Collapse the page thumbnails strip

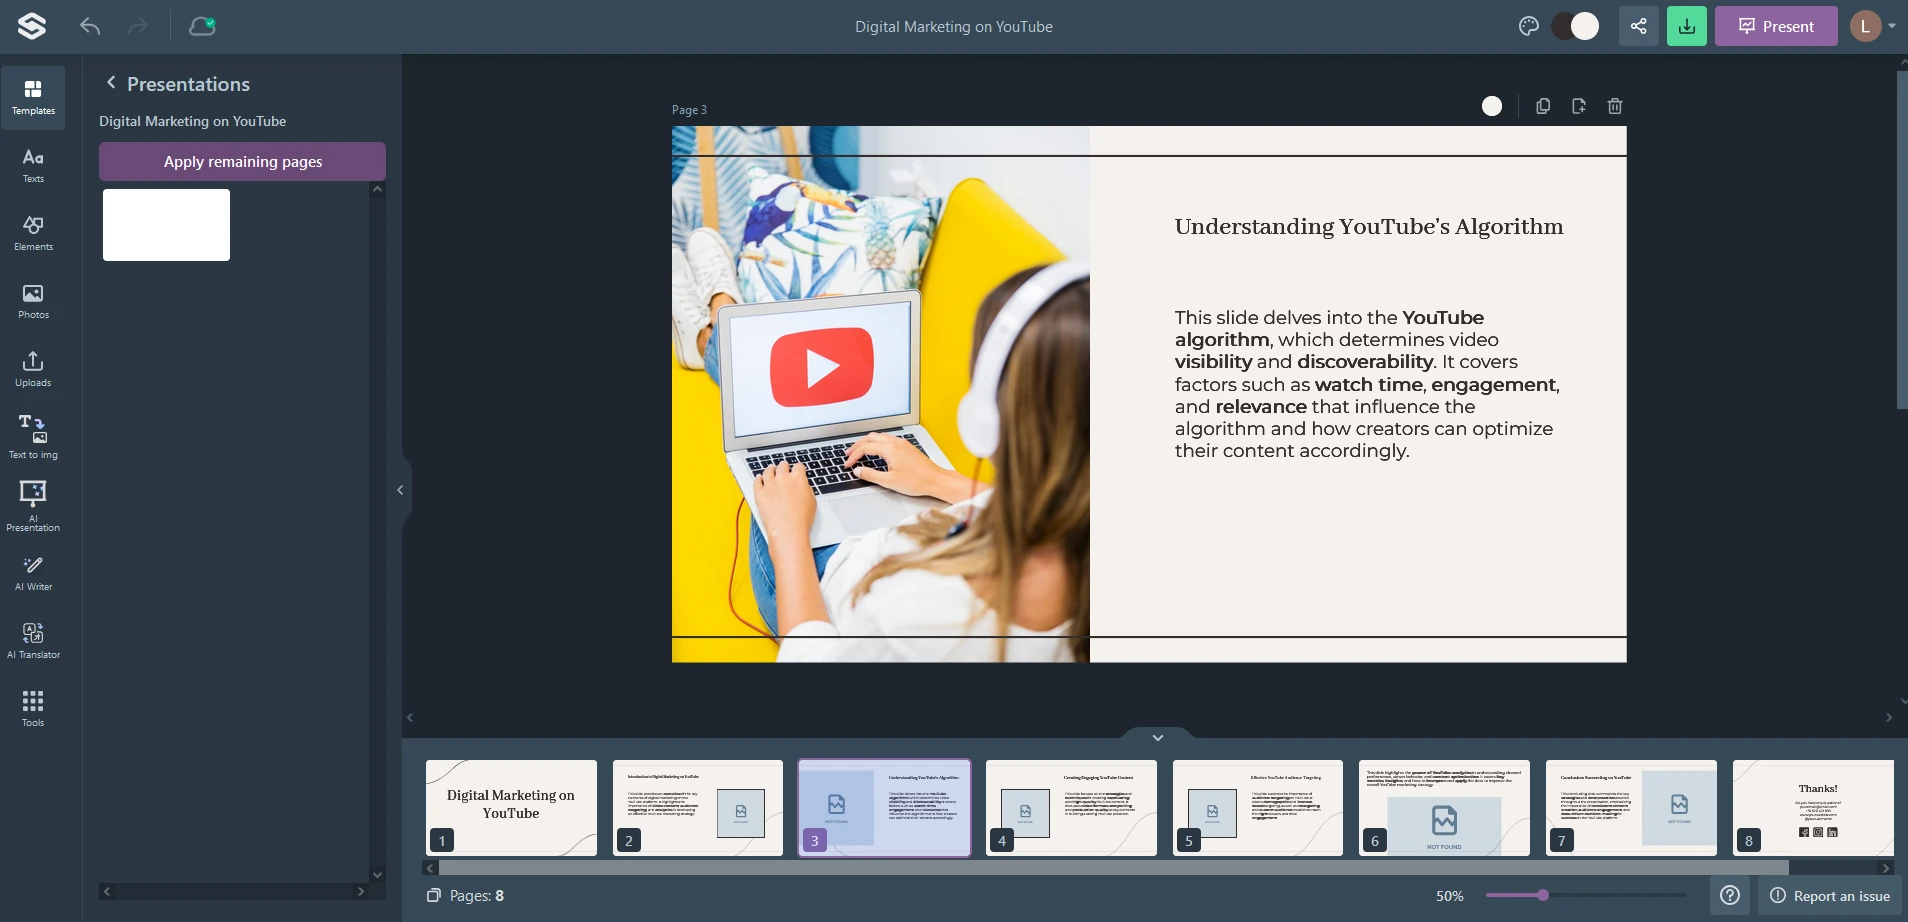(x=1157, y=737)
